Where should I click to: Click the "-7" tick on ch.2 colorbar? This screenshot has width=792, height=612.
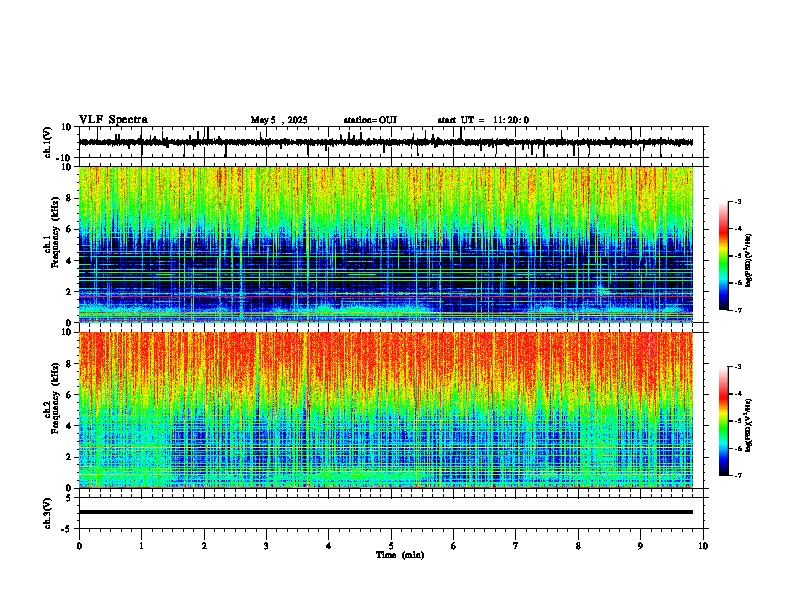[x=738, y=475]
